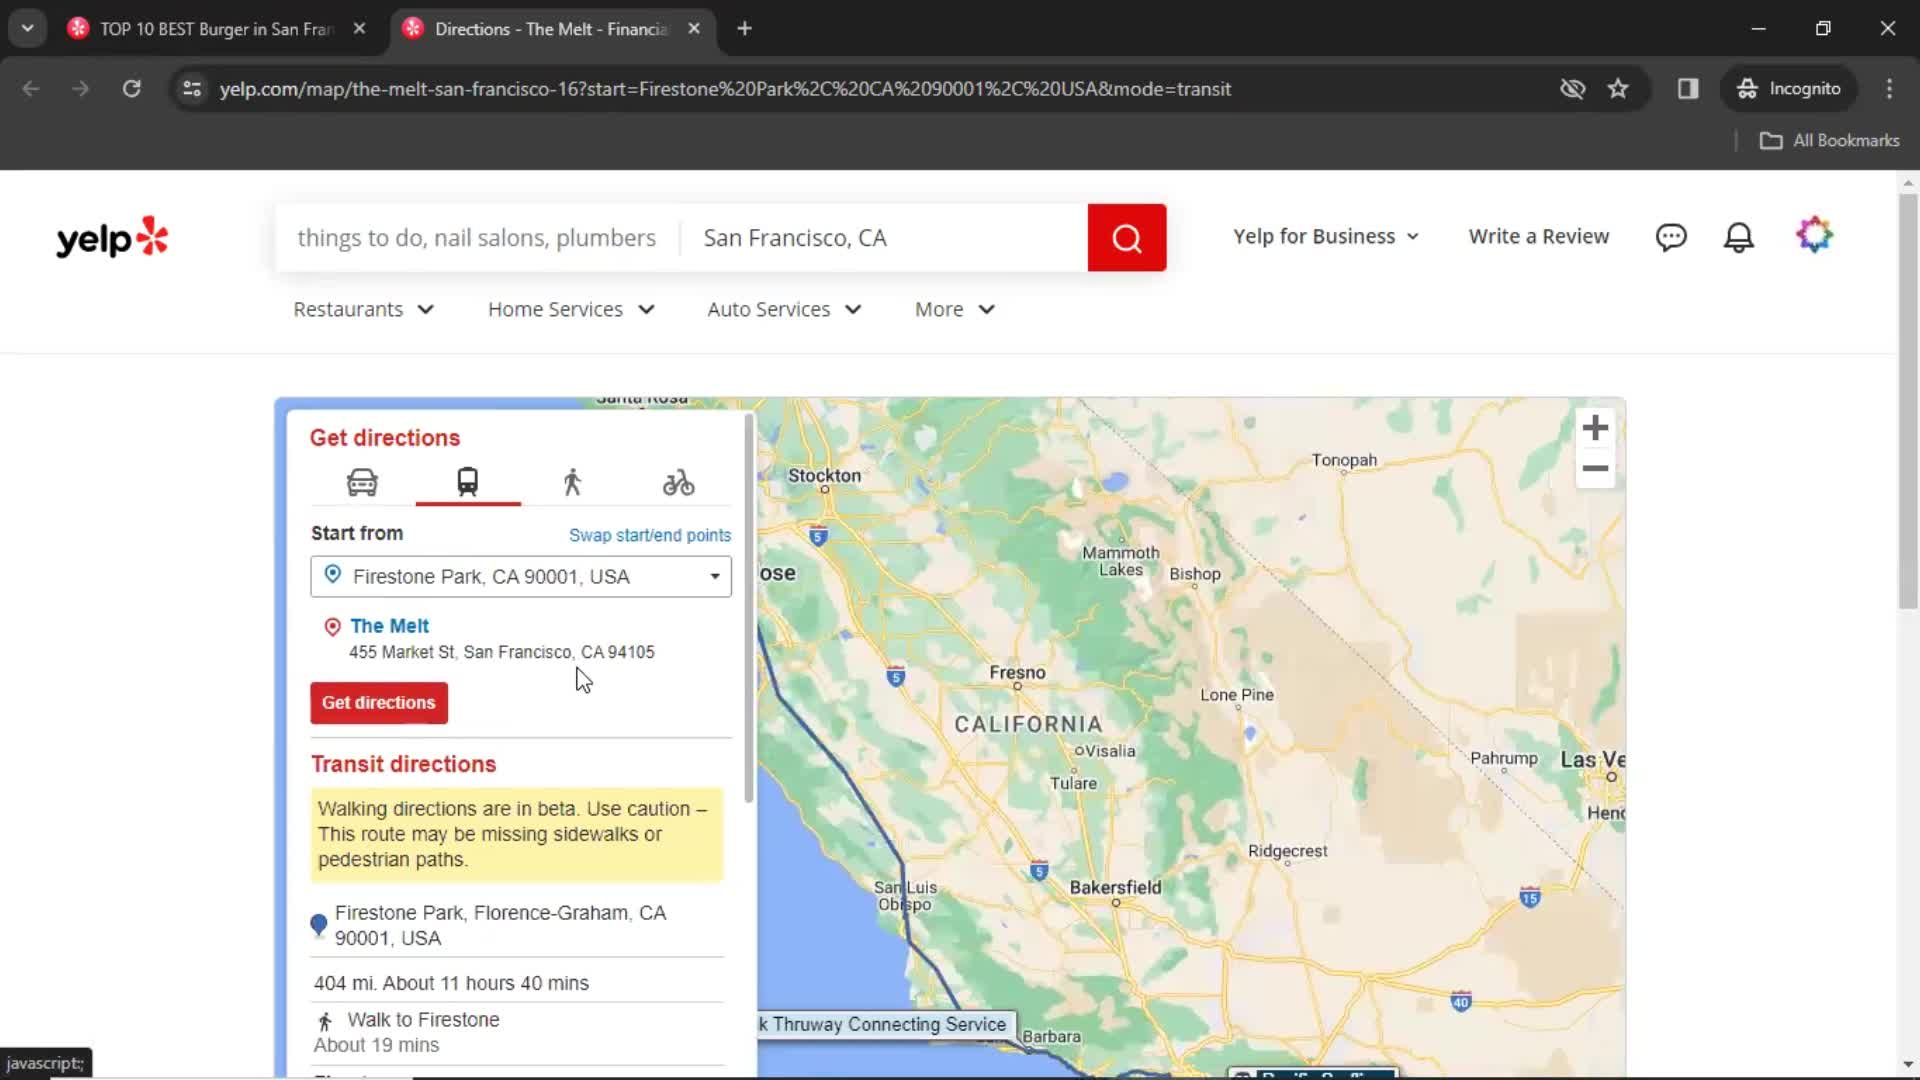1920x1080 pixels.
Task: Open The Melt business link
Action: click(389, 626)
